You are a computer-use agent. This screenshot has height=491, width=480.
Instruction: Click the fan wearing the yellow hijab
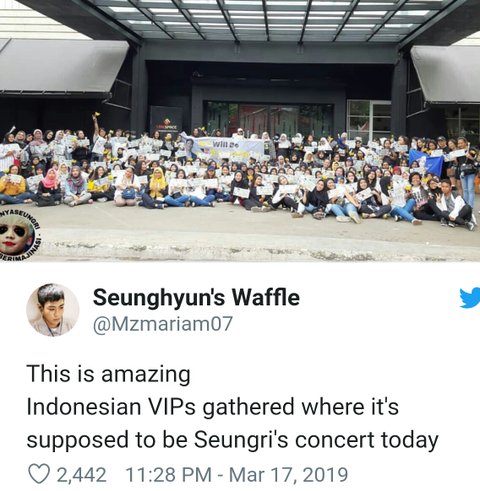click(x=158, y=185)
